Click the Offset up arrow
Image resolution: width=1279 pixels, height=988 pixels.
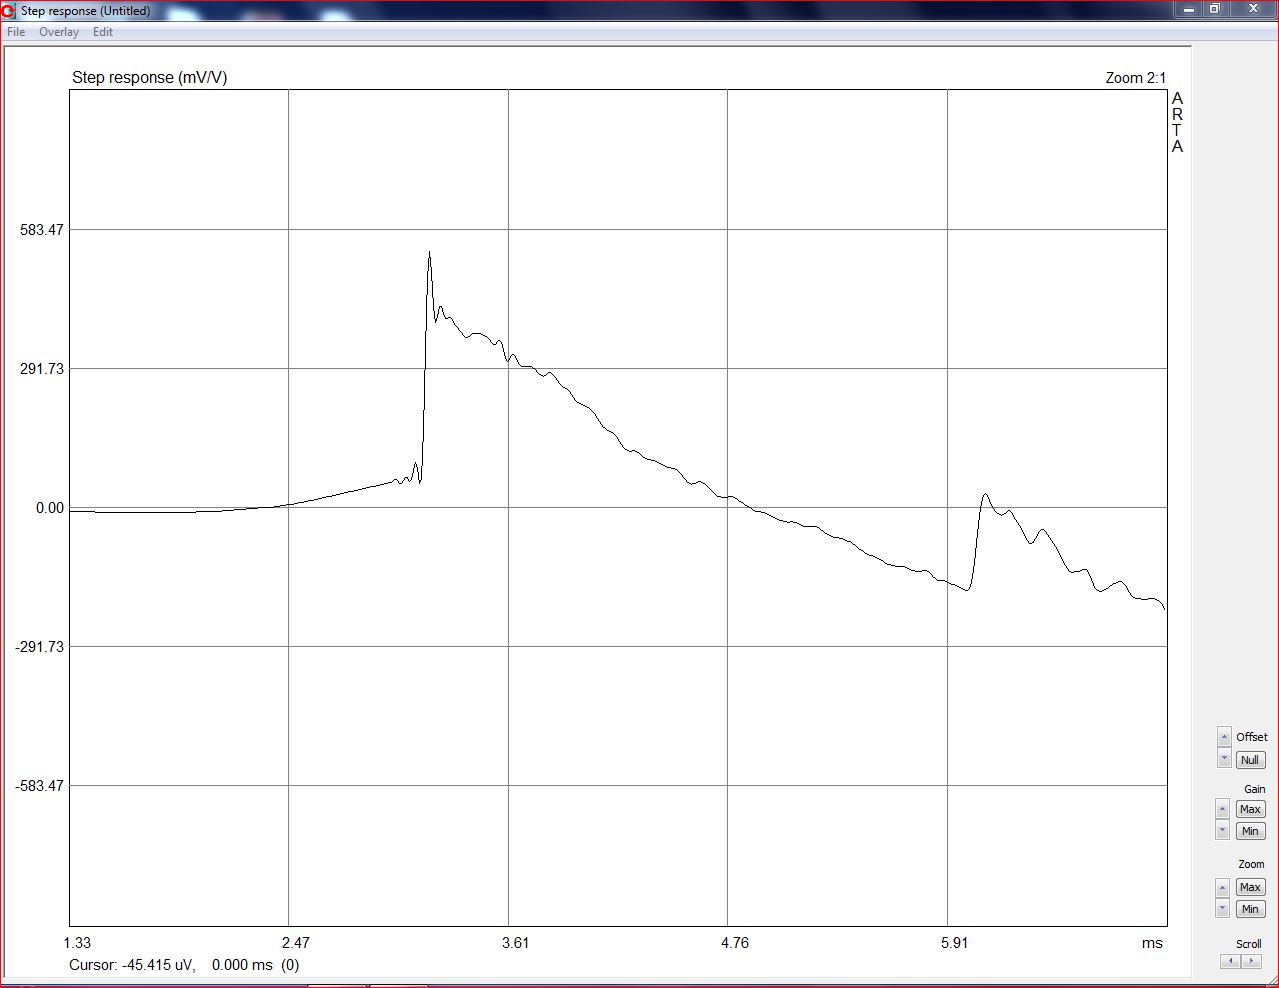point(1224,737)
